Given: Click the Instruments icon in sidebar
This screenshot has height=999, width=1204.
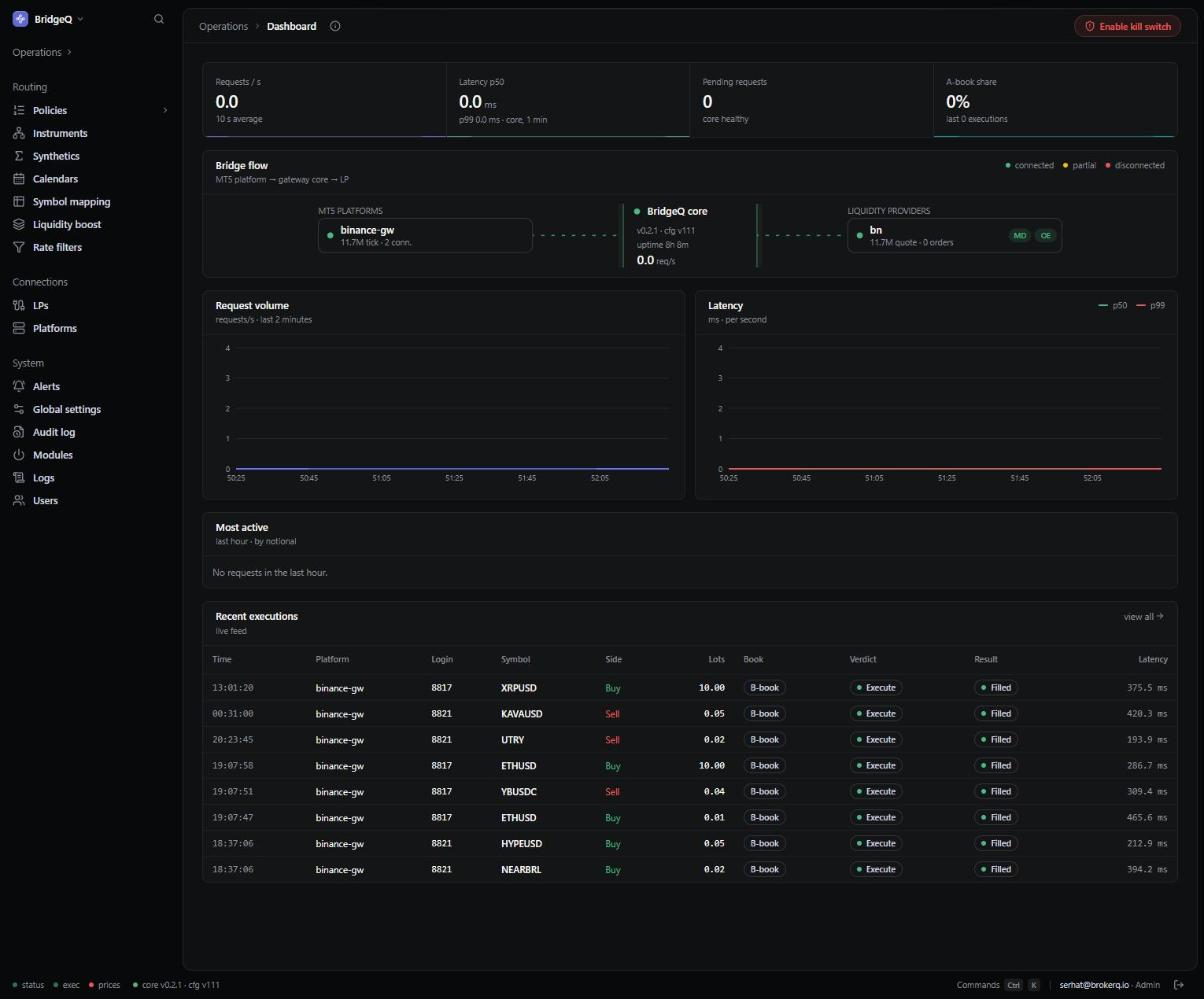Looking at the screenshot, I should 19,133.
